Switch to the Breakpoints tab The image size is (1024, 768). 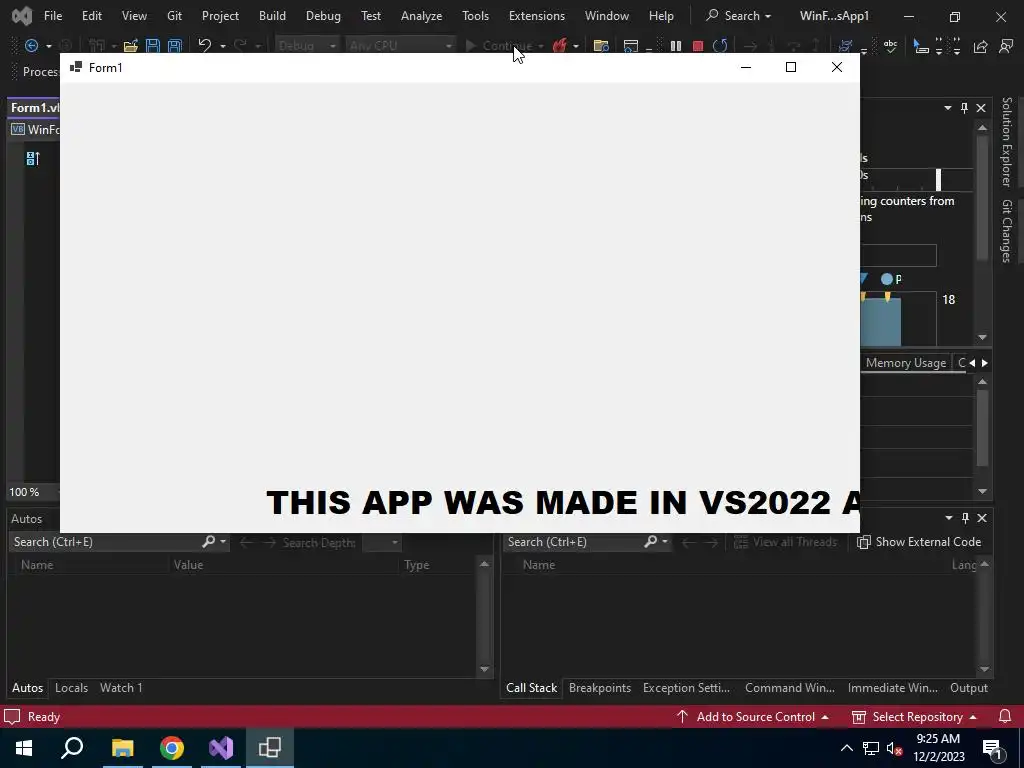click(x=600, y=688)
